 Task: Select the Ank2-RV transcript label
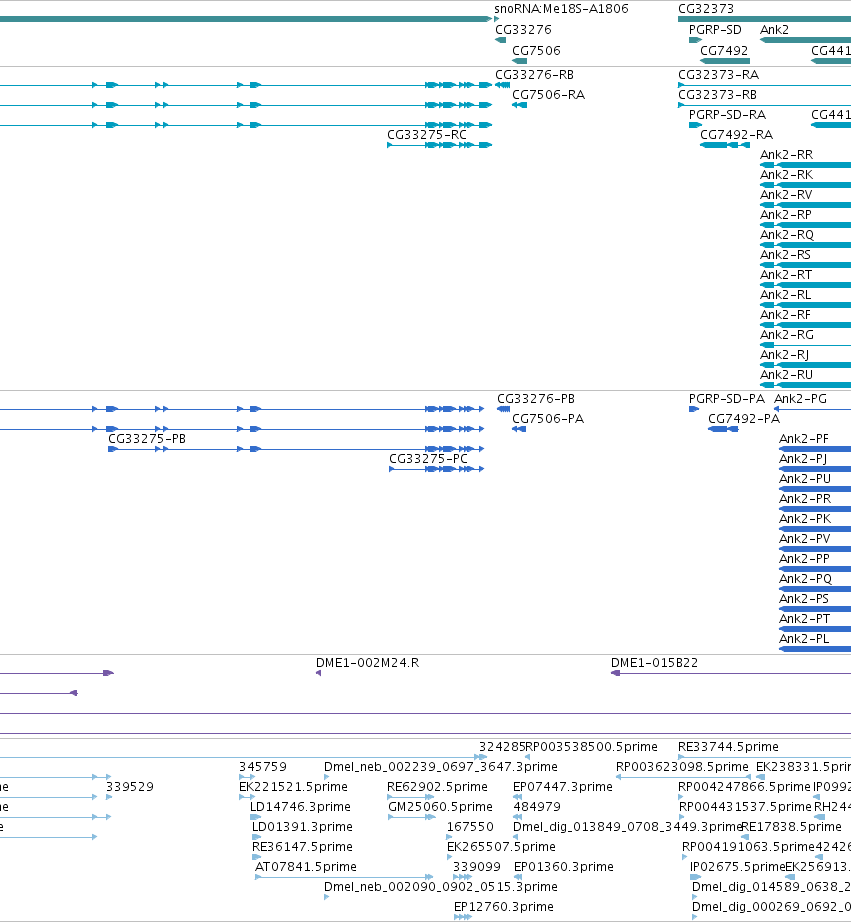pos(786,195)
